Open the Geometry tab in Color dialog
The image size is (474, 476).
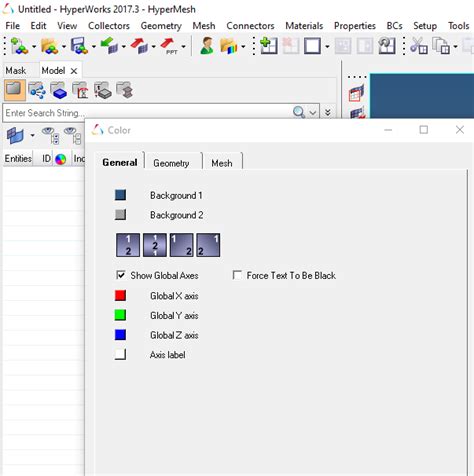pos(171,163)
